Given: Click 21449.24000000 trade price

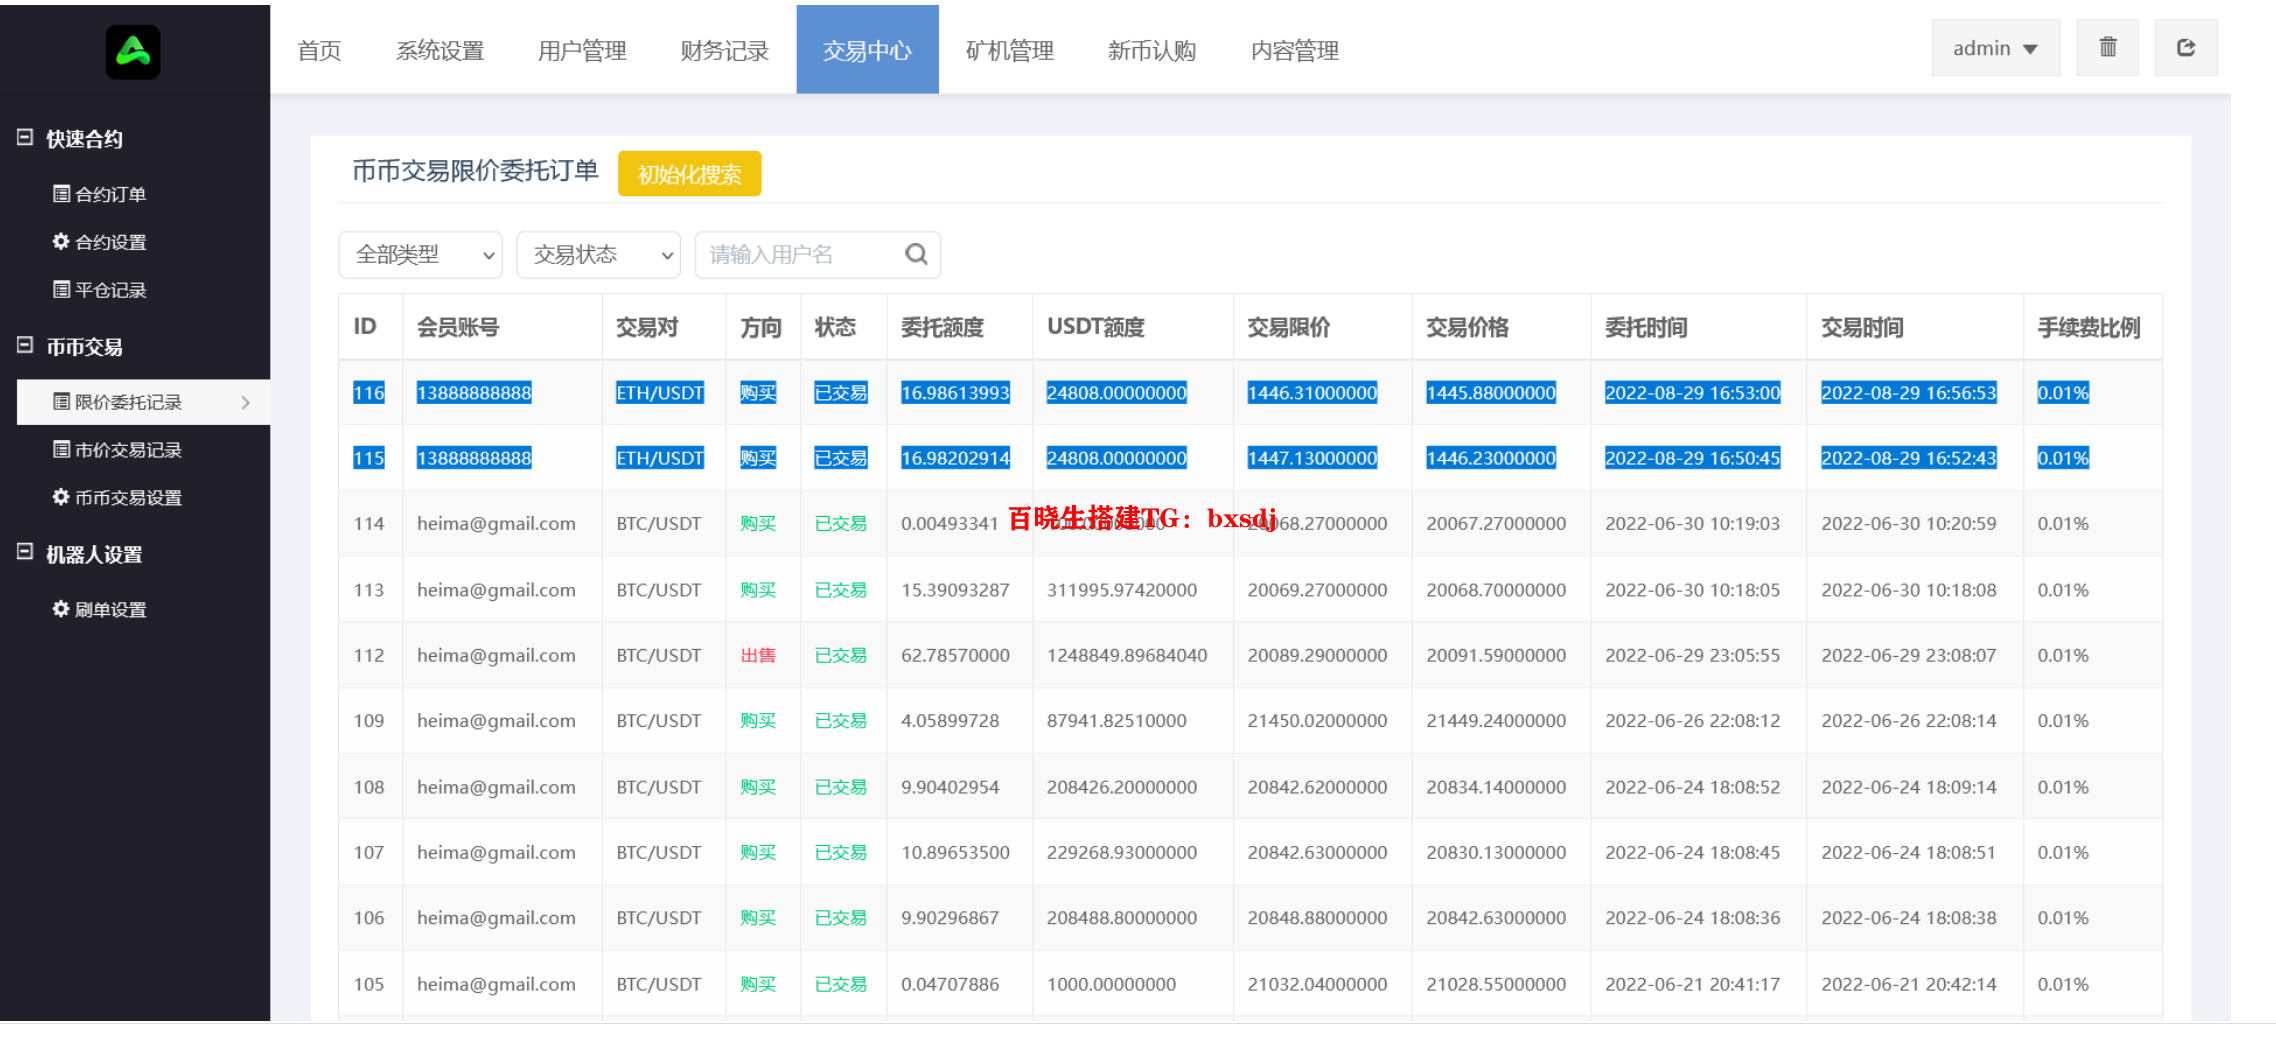Looking at the screenshot, I should [x=1496, y=721].
